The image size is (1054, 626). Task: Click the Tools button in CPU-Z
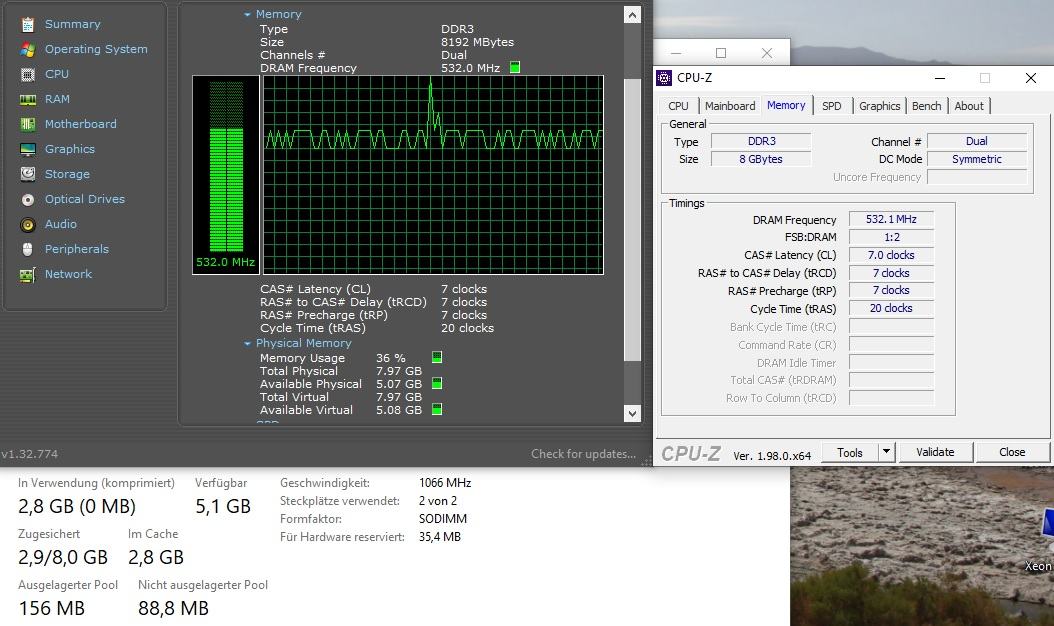click(850, 453)
